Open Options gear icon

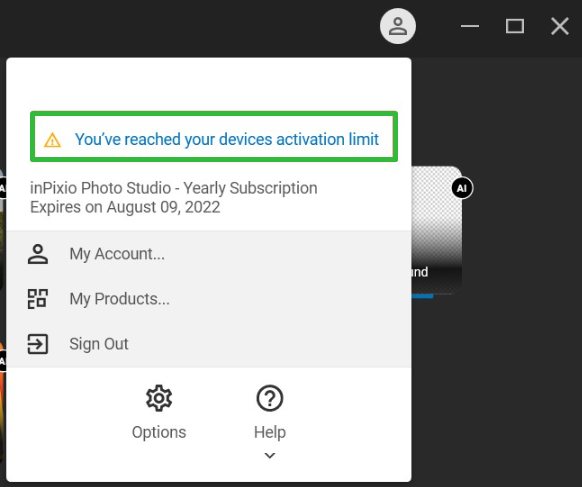(159, 398)
